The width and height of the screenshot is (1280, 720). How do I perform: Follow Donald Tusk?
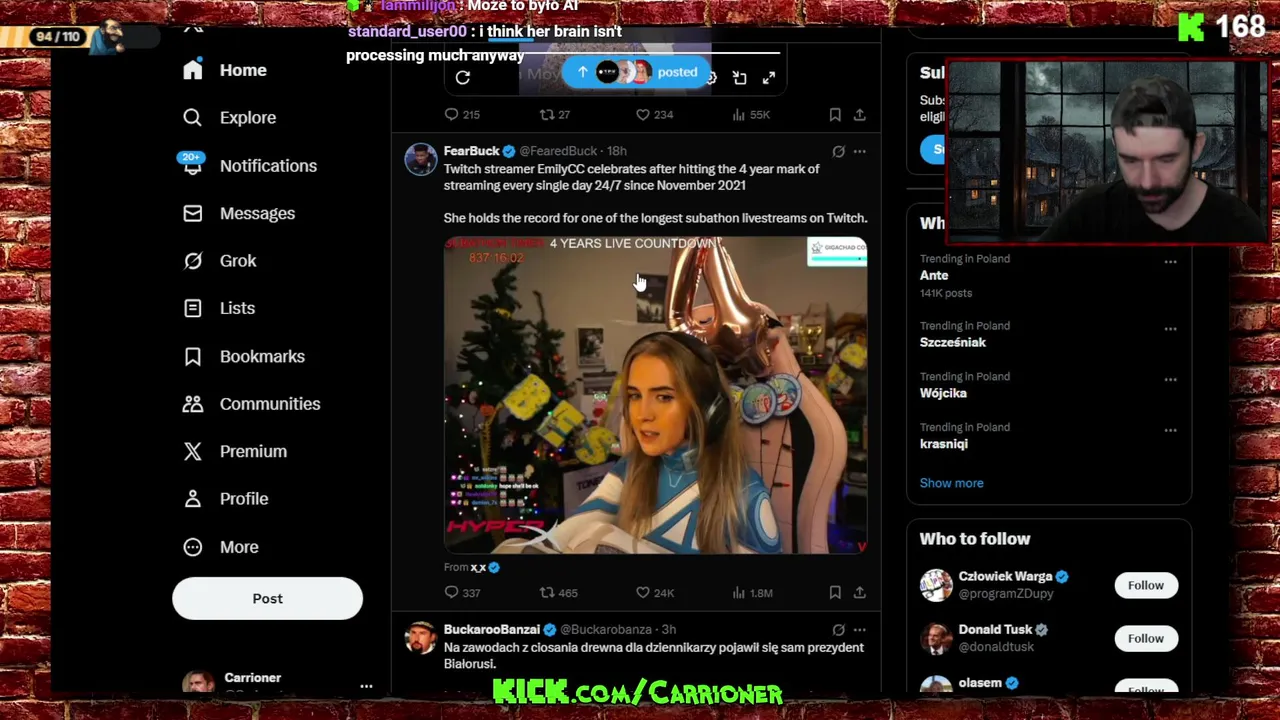click(x=1146, y=638)
